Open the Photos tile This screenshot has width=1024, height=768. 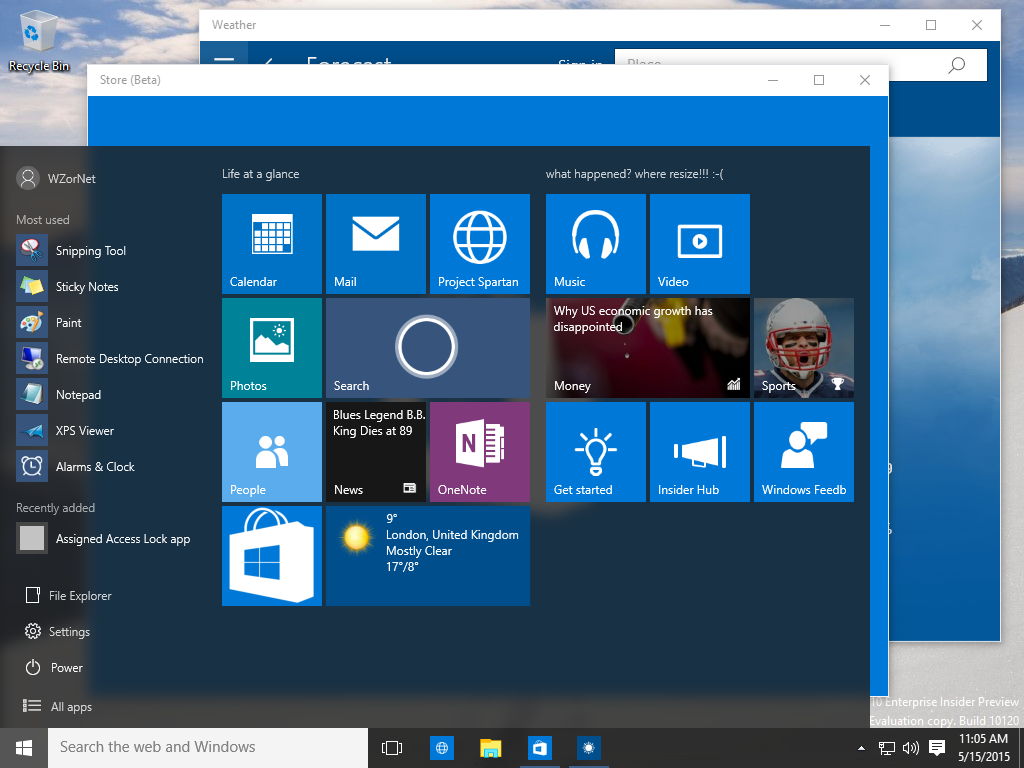(x=272, y=347)
